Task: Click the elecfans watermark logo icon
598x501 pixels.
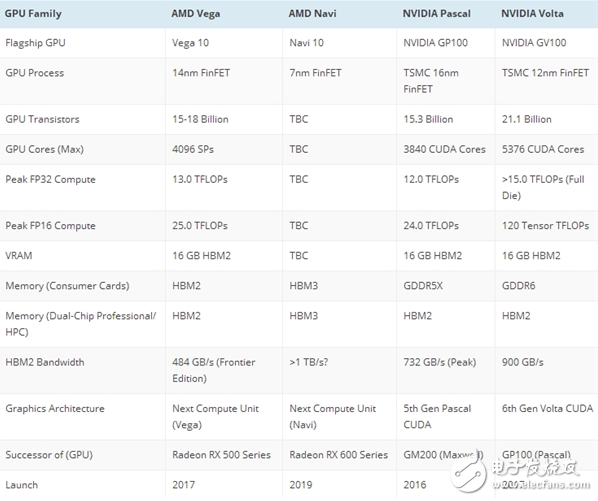Action: point(468,470)
